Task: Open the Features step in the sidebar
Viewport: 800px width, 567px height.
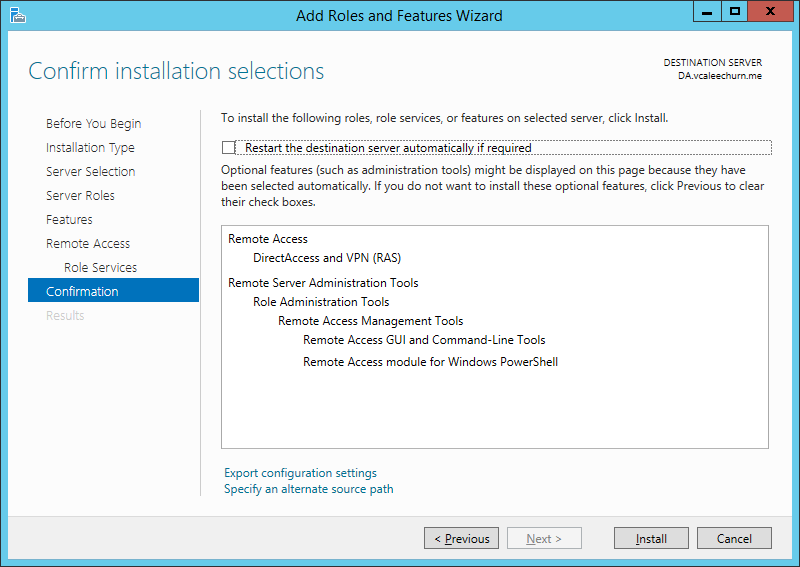Action: click(x=69, y=219)
